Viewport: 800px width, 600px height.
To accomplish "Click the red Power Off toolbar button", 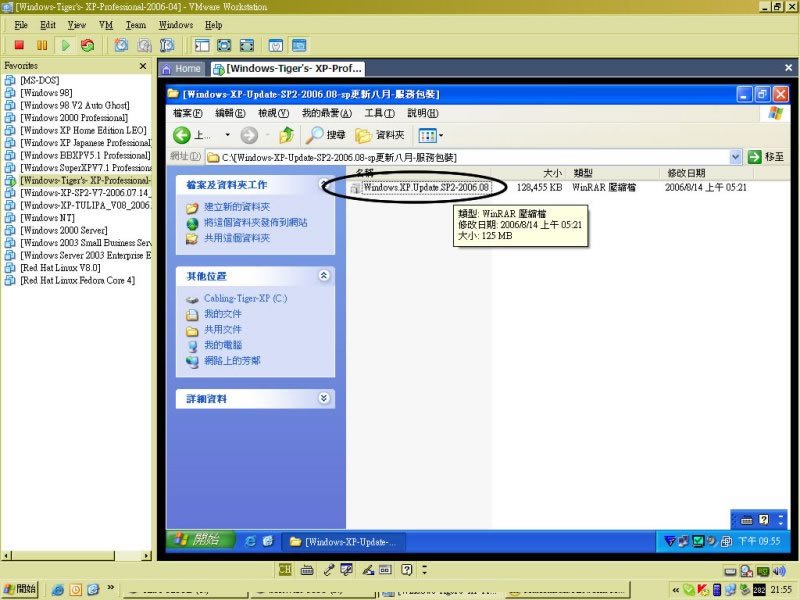I will (x=19, y=45).
